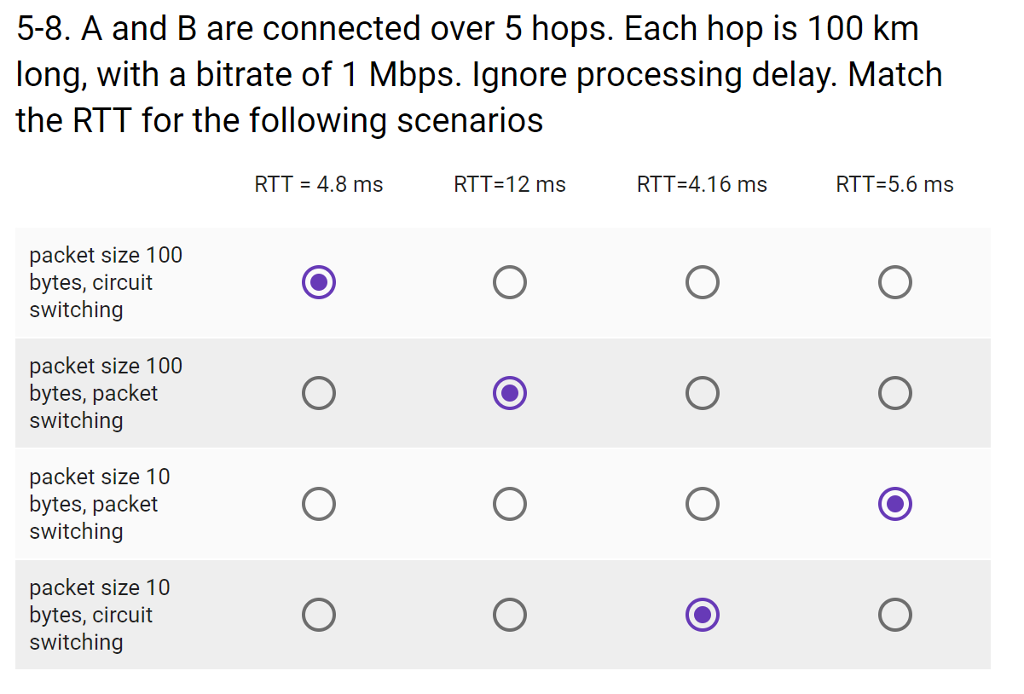Click the packet size 100 bytes circuit switching label
Viewport: 1024px width, 694px height.
pos(105,282)
